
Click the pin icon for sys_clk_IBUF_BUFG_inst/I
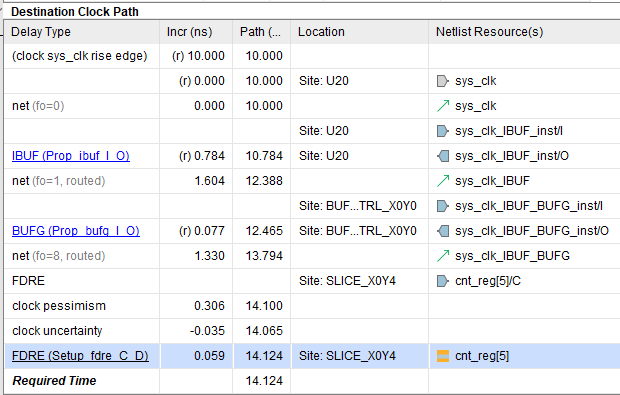[x=442, y=206]
